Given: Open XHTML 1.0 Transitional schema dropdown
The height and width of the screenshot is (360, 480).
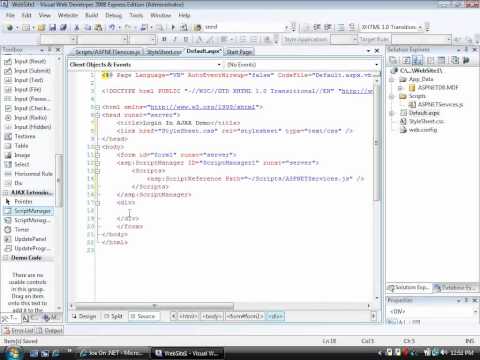Looking at the screenshot, I should [x=420, y=27].
